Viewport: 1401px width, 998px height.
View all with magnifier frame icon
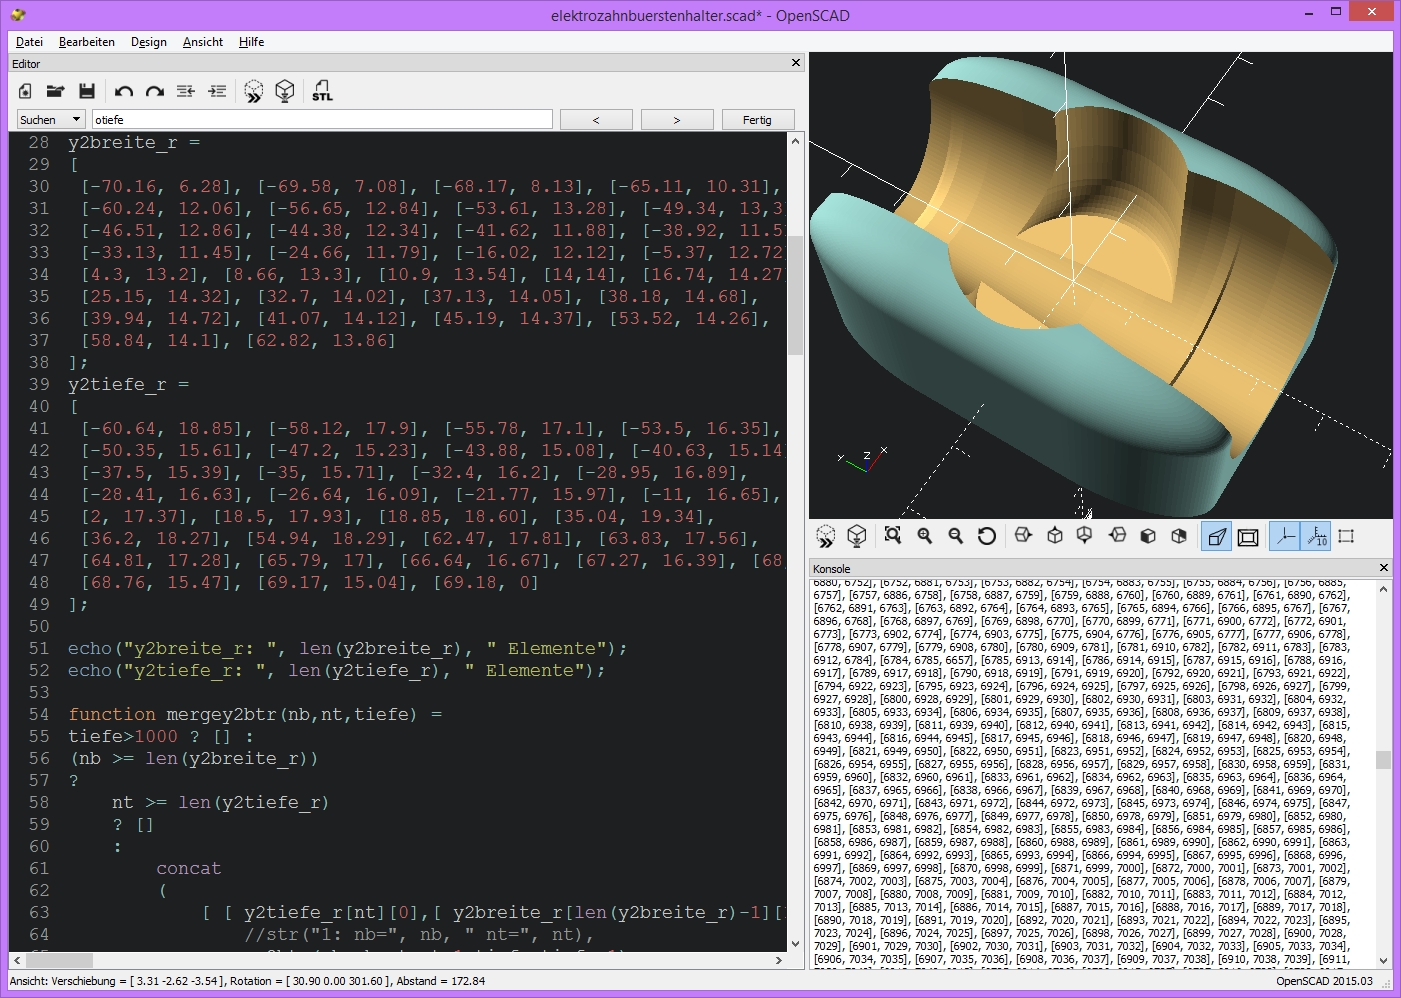893,537
